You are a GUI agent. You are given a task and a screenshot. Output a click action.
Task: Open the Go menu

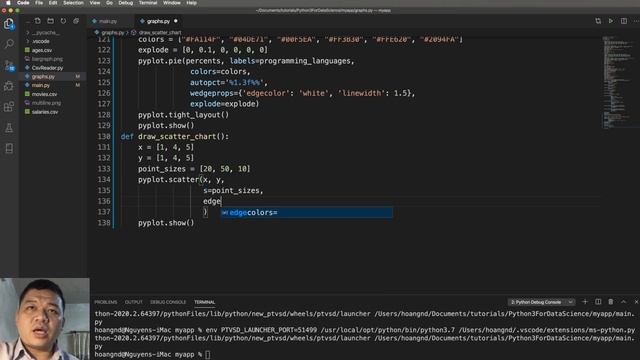[x=109, y=3]
